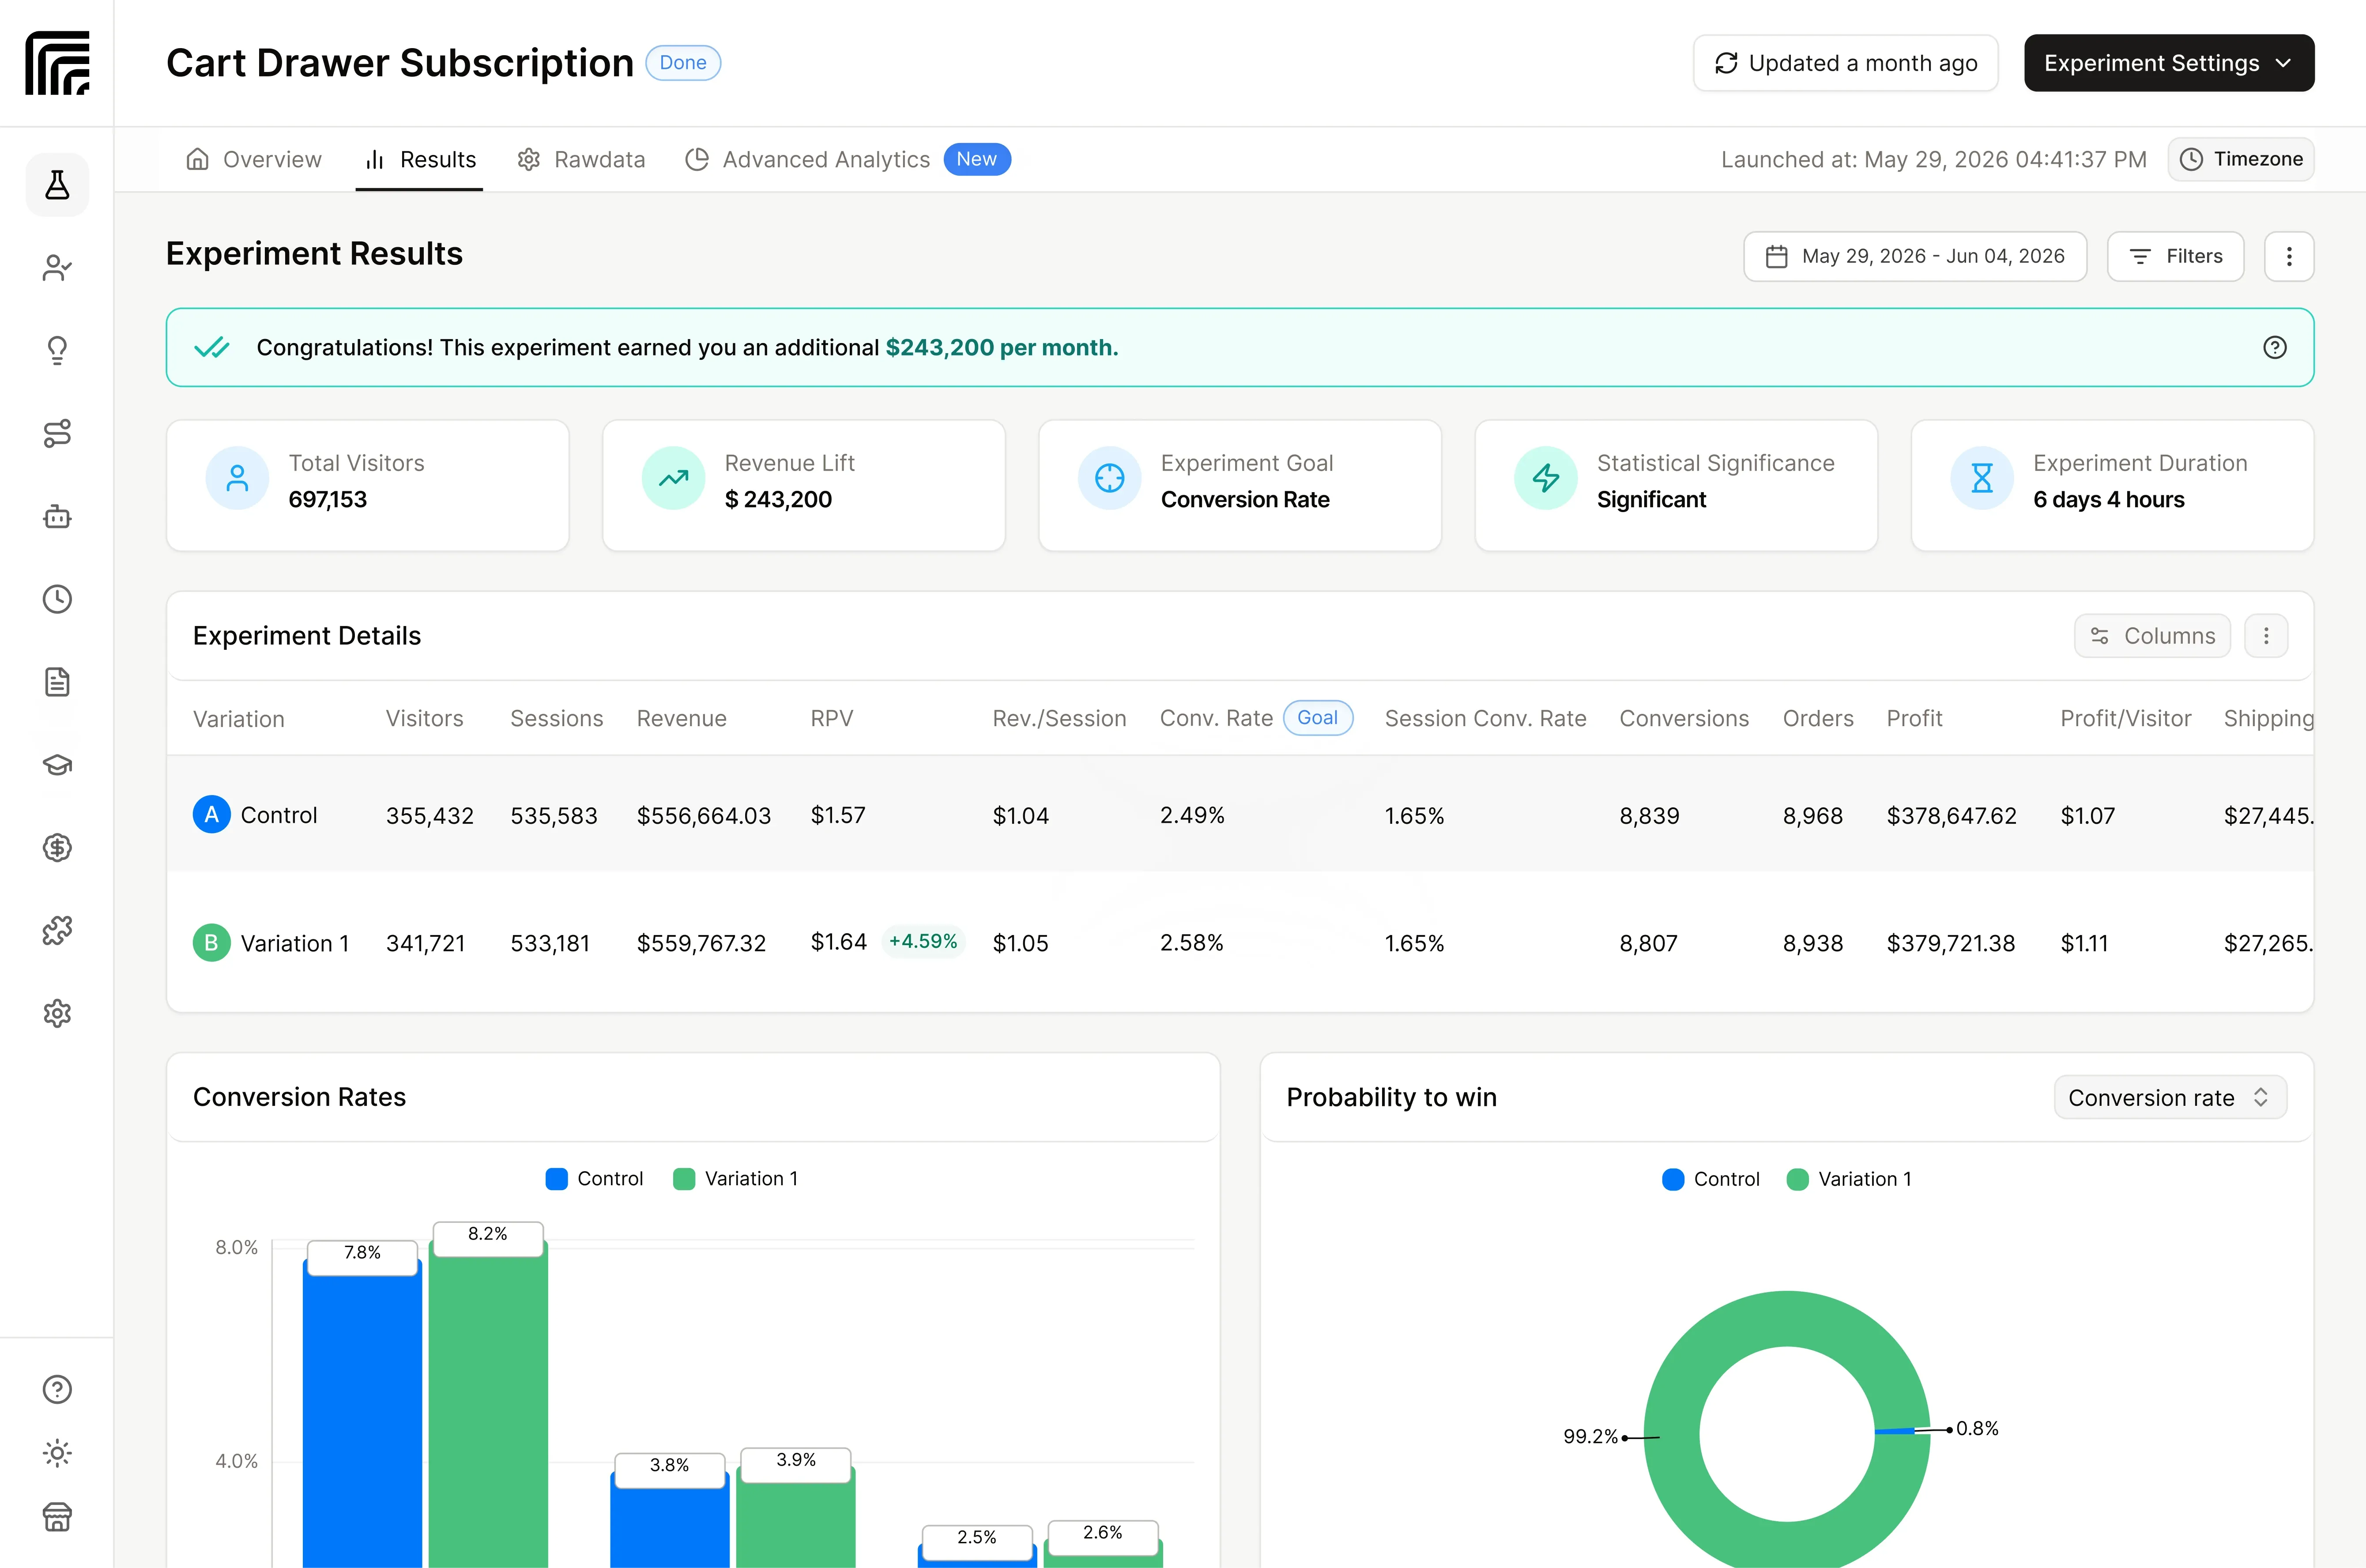The width and height of the screenshot is (2366, 1568).
Task: Toggle the sun light-mode icon
Action: (57, 1453)
